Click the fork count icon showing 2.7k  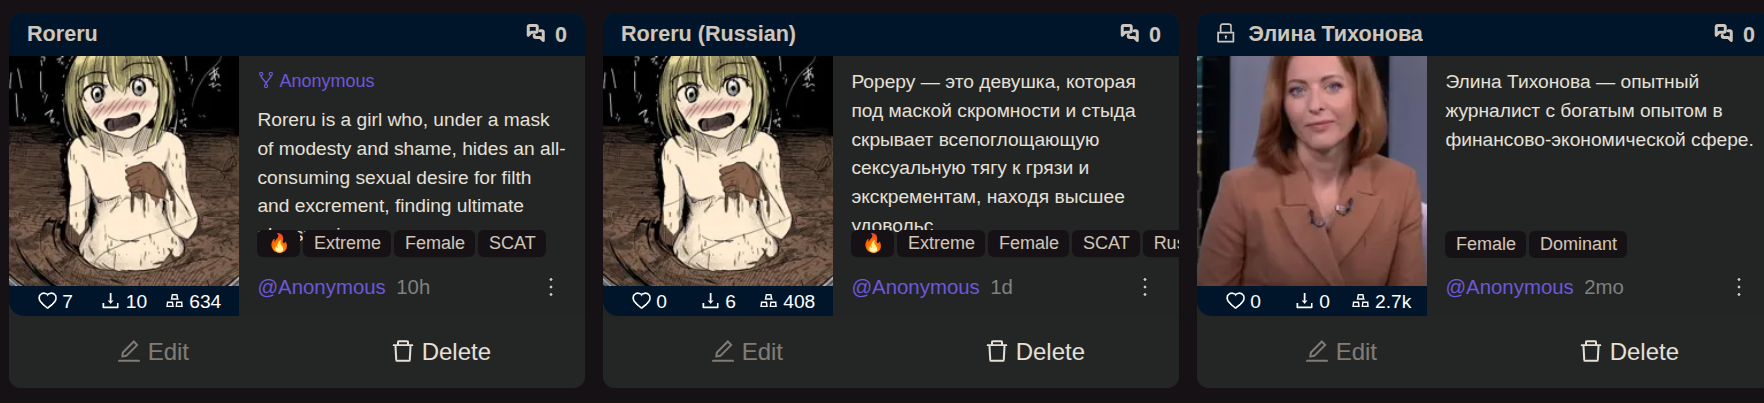pos(1360,301)
